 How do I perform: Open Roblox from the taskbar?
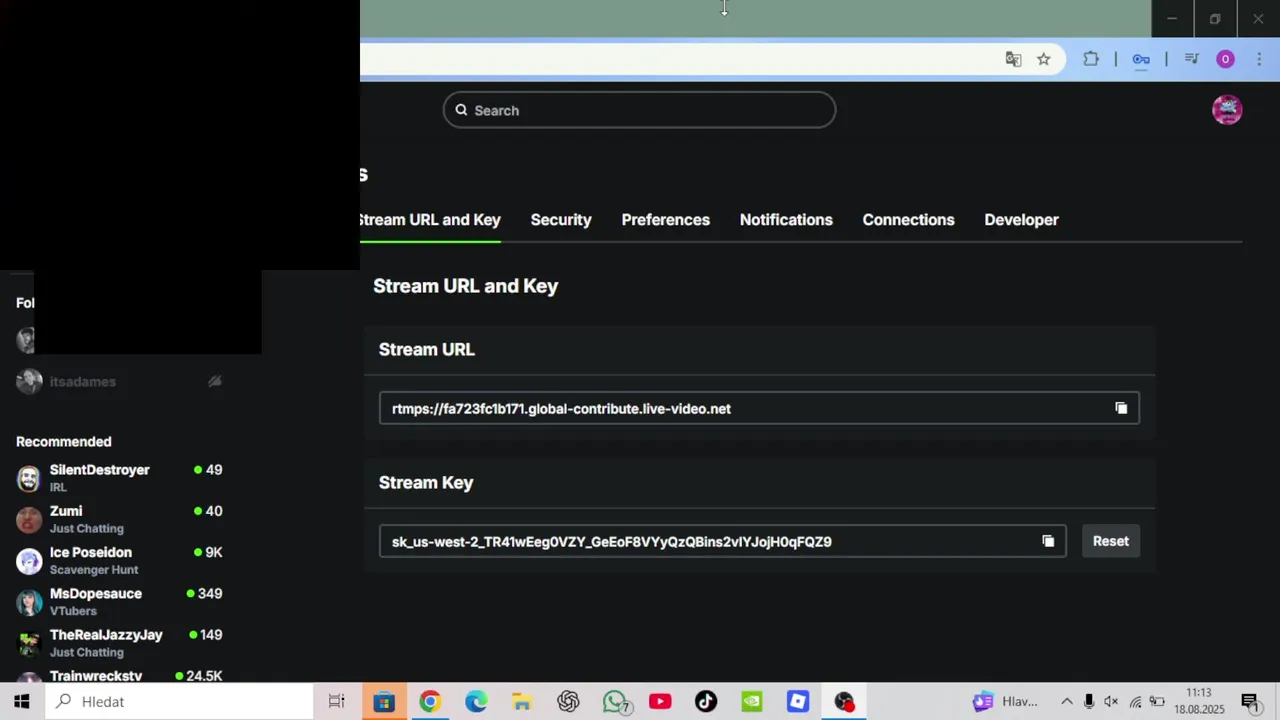click(798, 702)
